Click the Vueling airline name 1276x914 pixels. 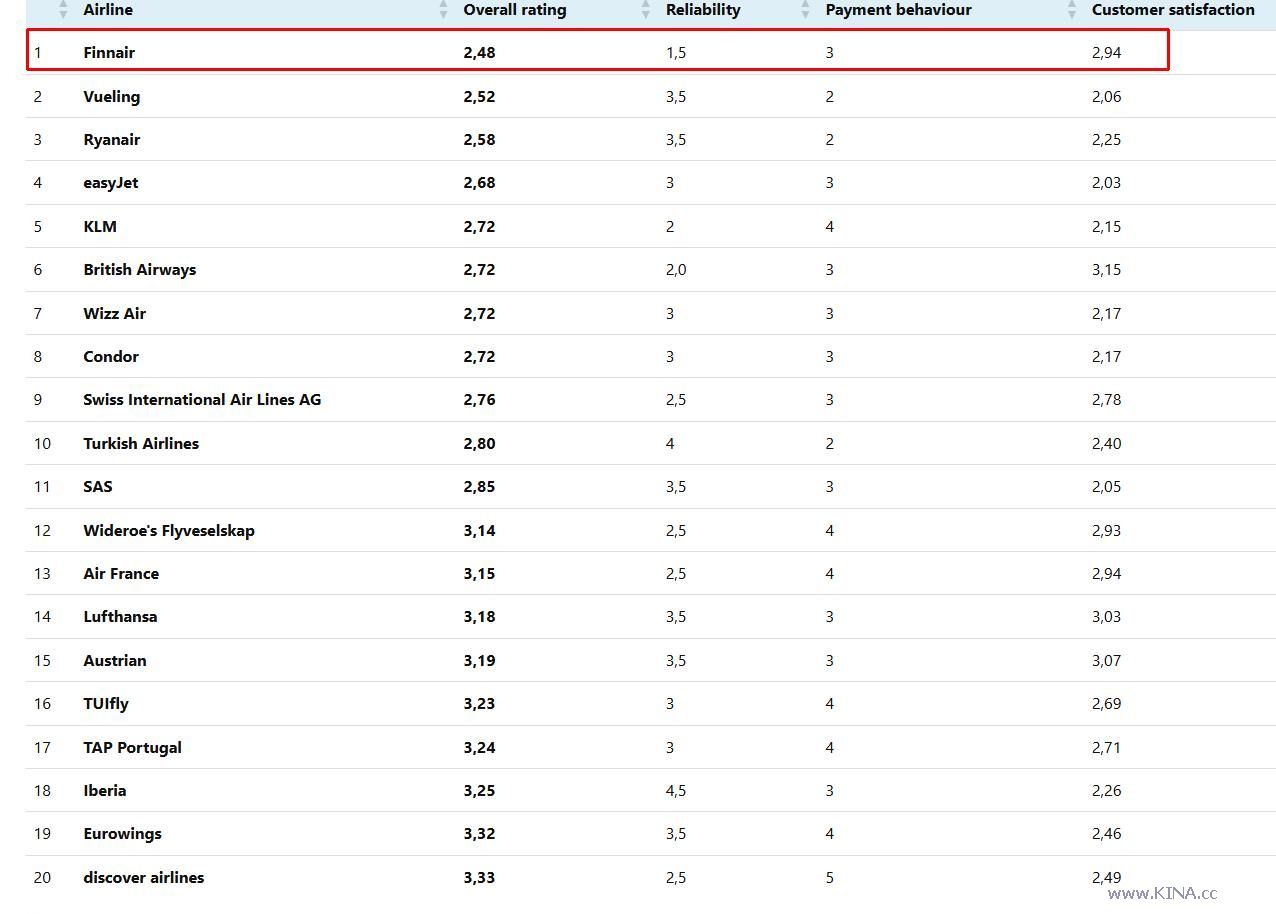[112, 97]
